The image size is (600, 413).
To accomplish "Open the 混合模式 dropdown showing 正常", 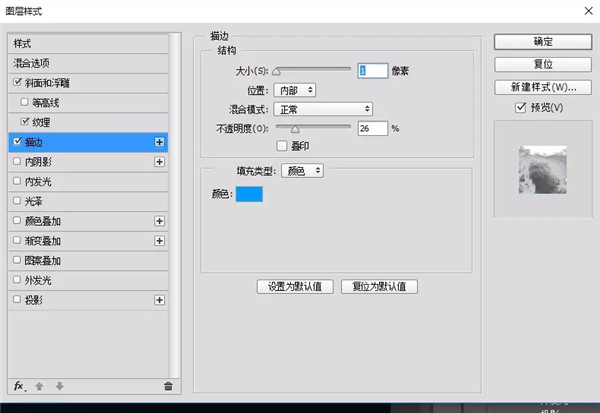I will [x=323, y=109].
